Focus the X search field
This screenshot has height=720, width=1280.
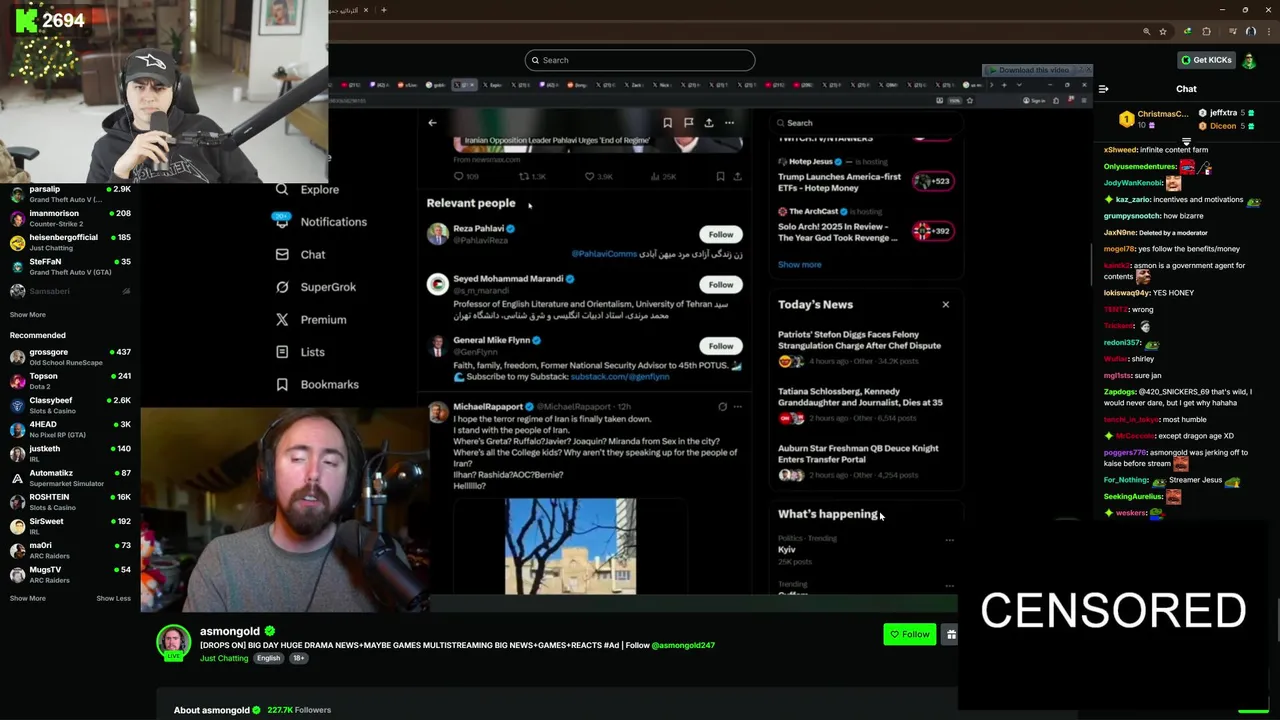click(x=865, y=123)
